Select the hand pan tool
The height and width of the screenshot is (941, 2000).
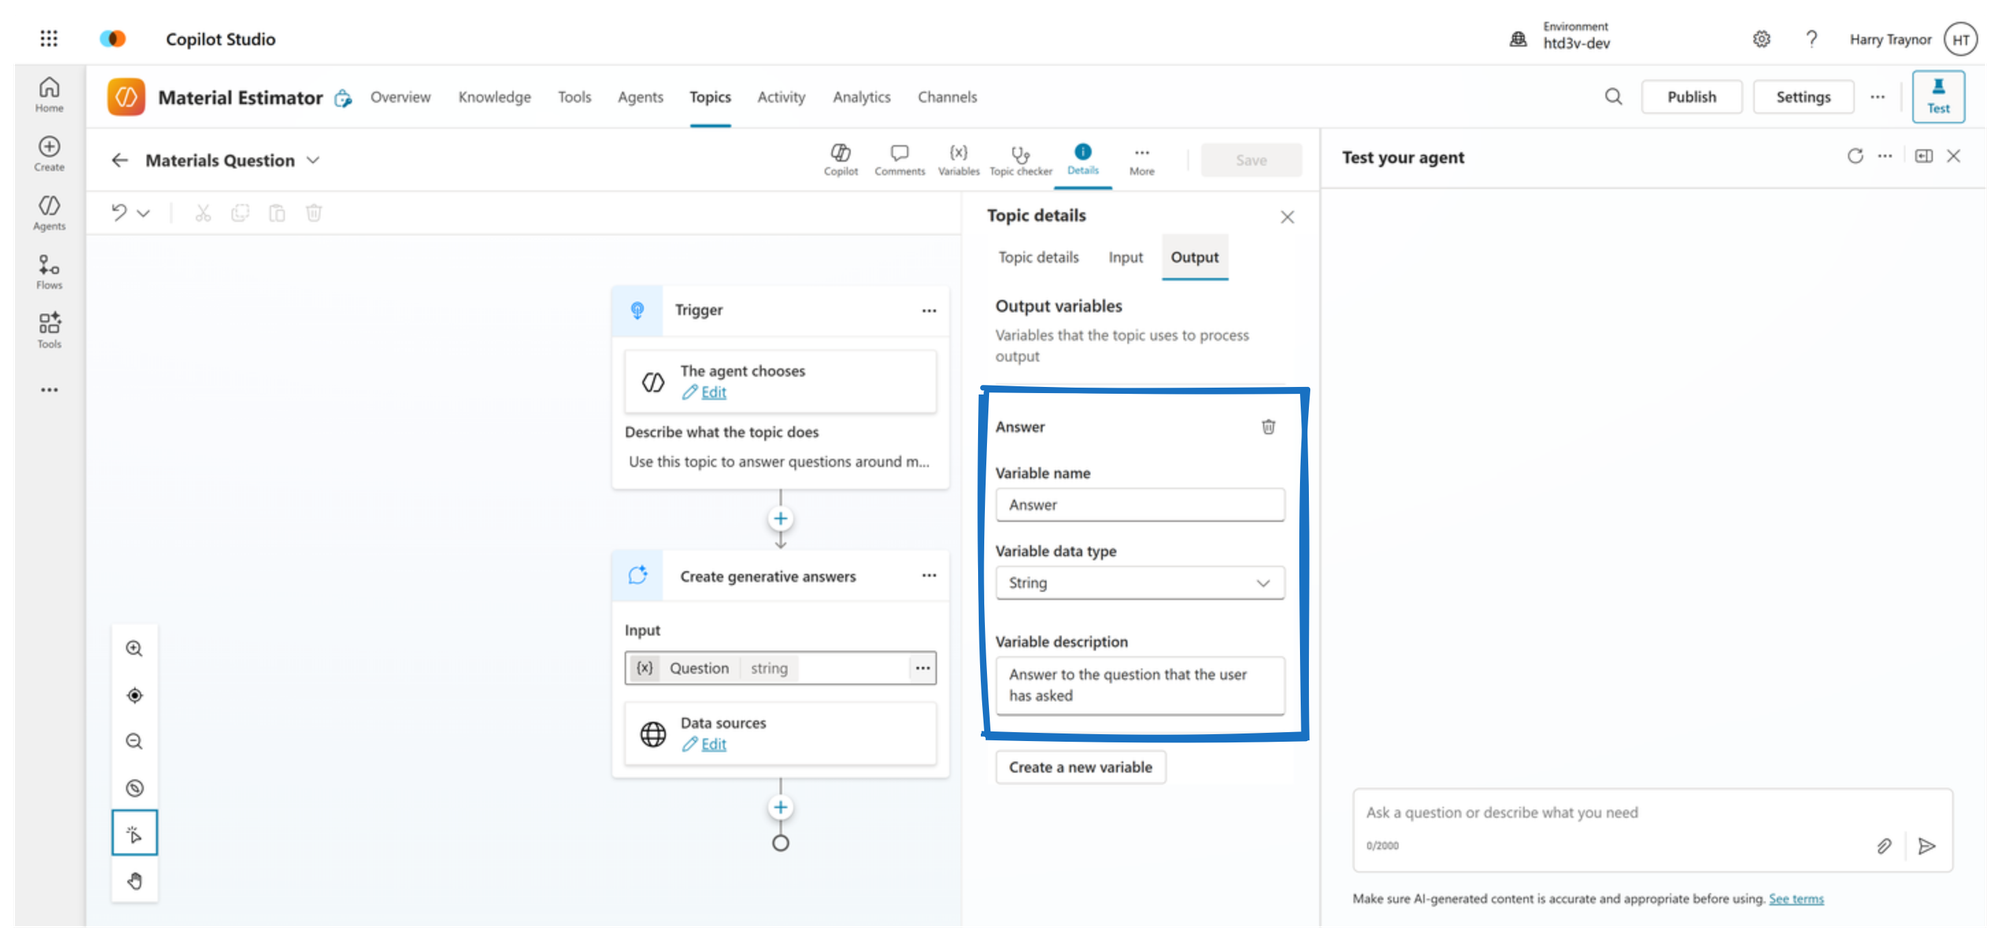pyautogui.click(x=134, y=880)
